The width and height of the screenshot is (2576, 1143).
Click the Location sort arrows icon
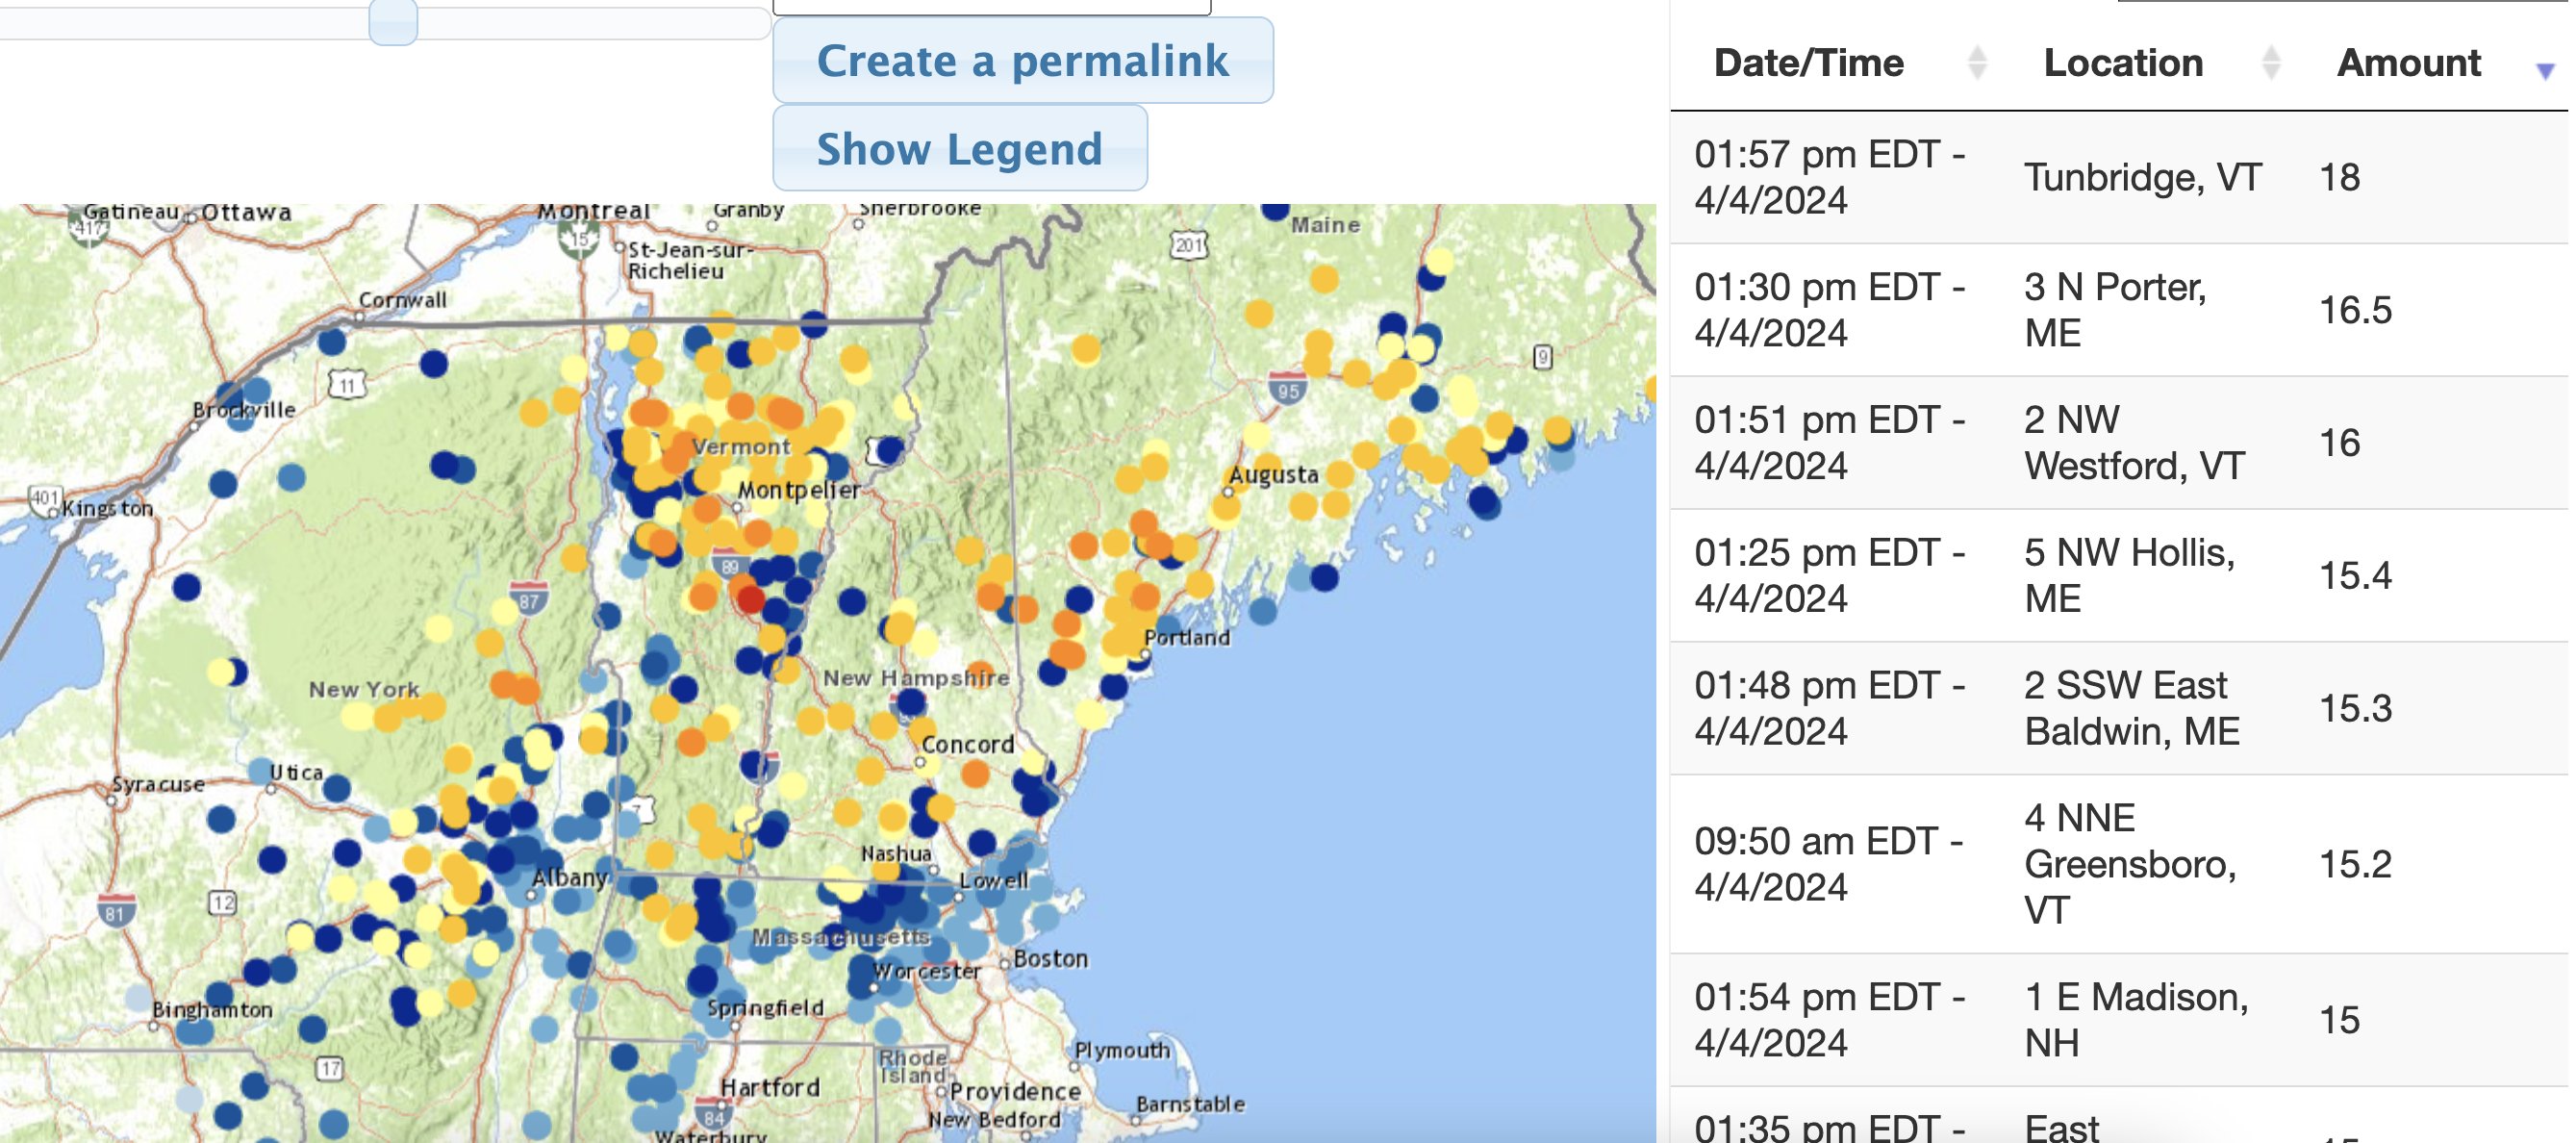(x=2271, y=63)
